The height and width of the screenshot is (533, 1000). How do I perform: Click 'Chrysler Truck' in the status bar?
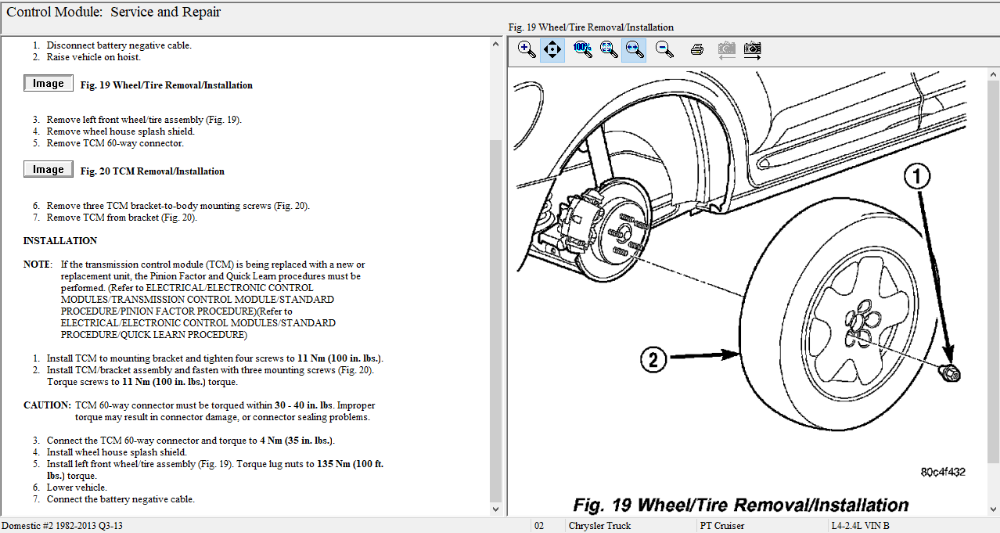pyautogui.click(x=600, y=526)
